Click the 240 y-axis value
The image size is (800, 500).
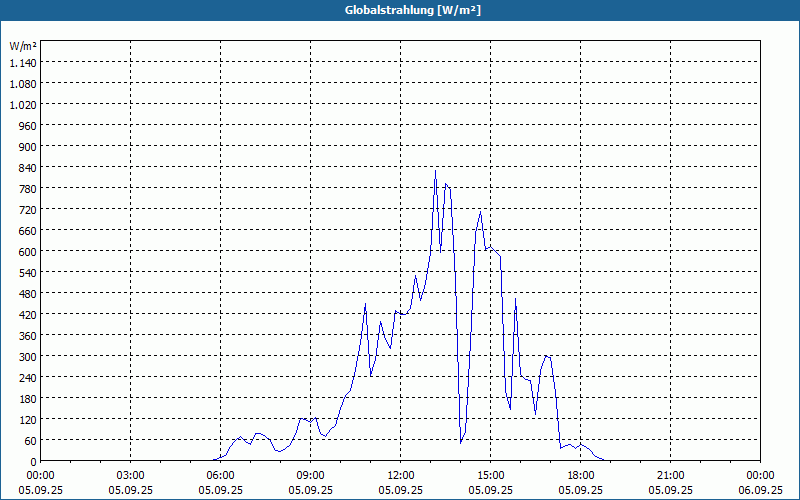tap(29, 378)
